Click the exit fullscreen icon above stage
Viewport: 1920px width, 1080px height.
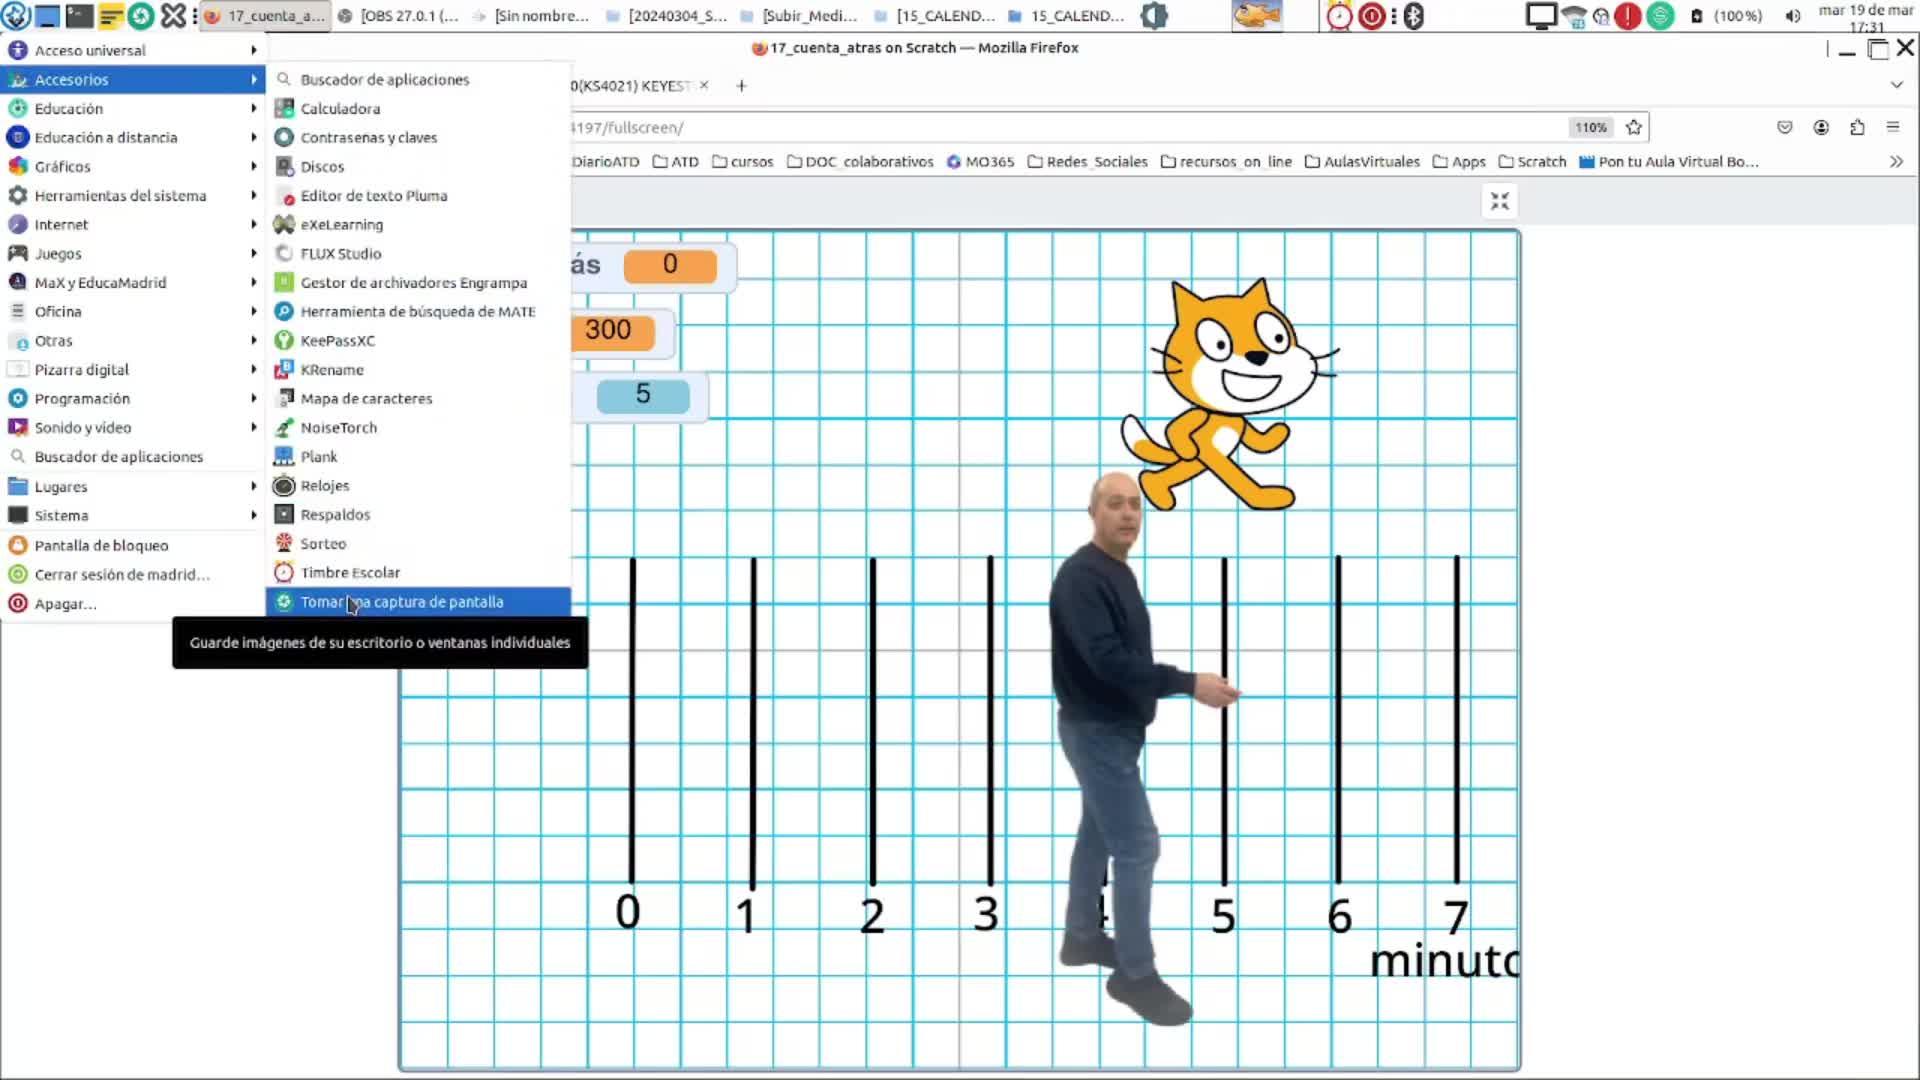(x=1499, y=202)
